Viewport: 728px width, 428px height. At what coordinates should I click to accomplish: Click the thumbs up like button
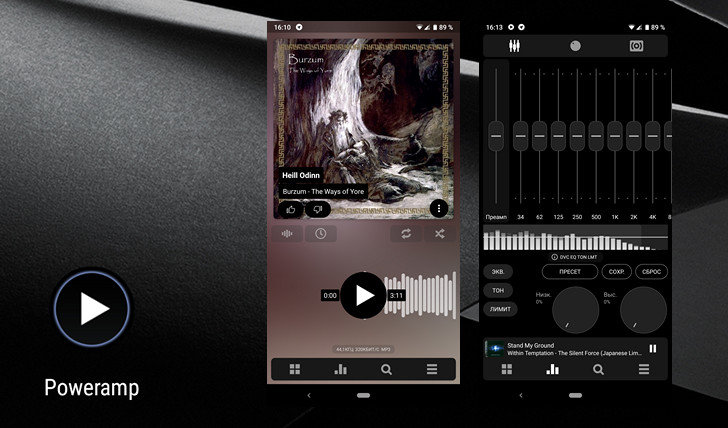(x=291, y=209)
